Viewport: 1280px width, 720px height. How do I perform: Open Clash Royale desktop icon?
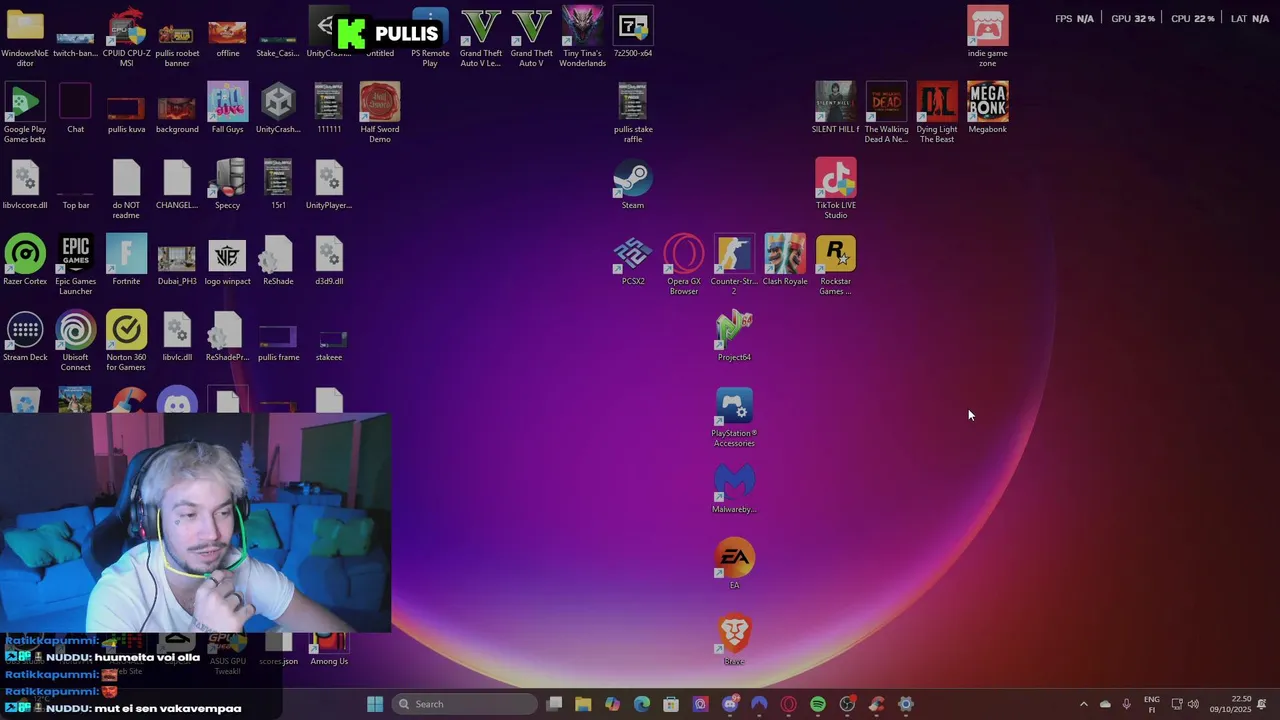[785, 260]
